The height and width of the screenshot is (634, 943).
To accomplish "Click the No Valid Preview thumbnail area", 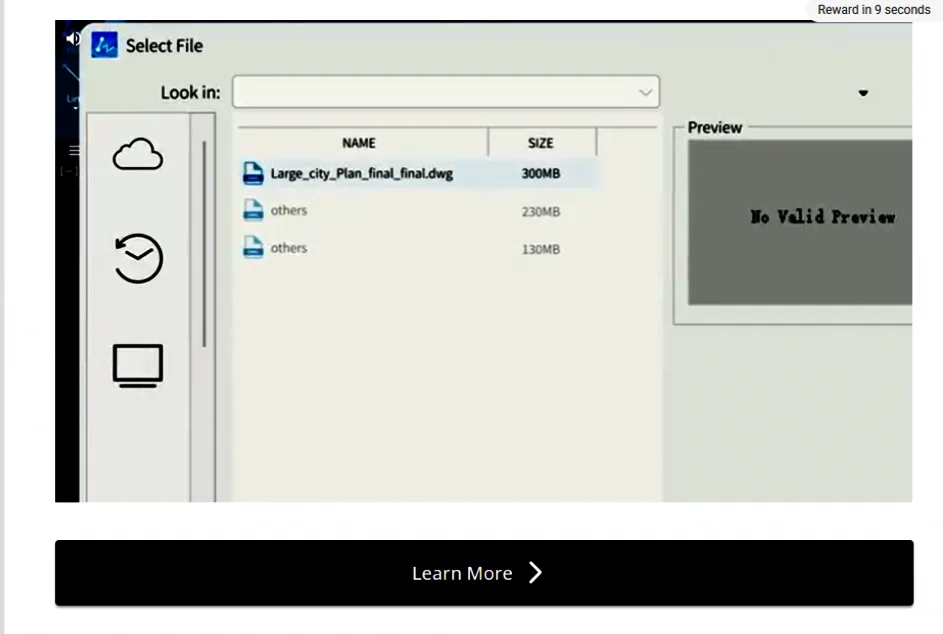I will point(800,222).
